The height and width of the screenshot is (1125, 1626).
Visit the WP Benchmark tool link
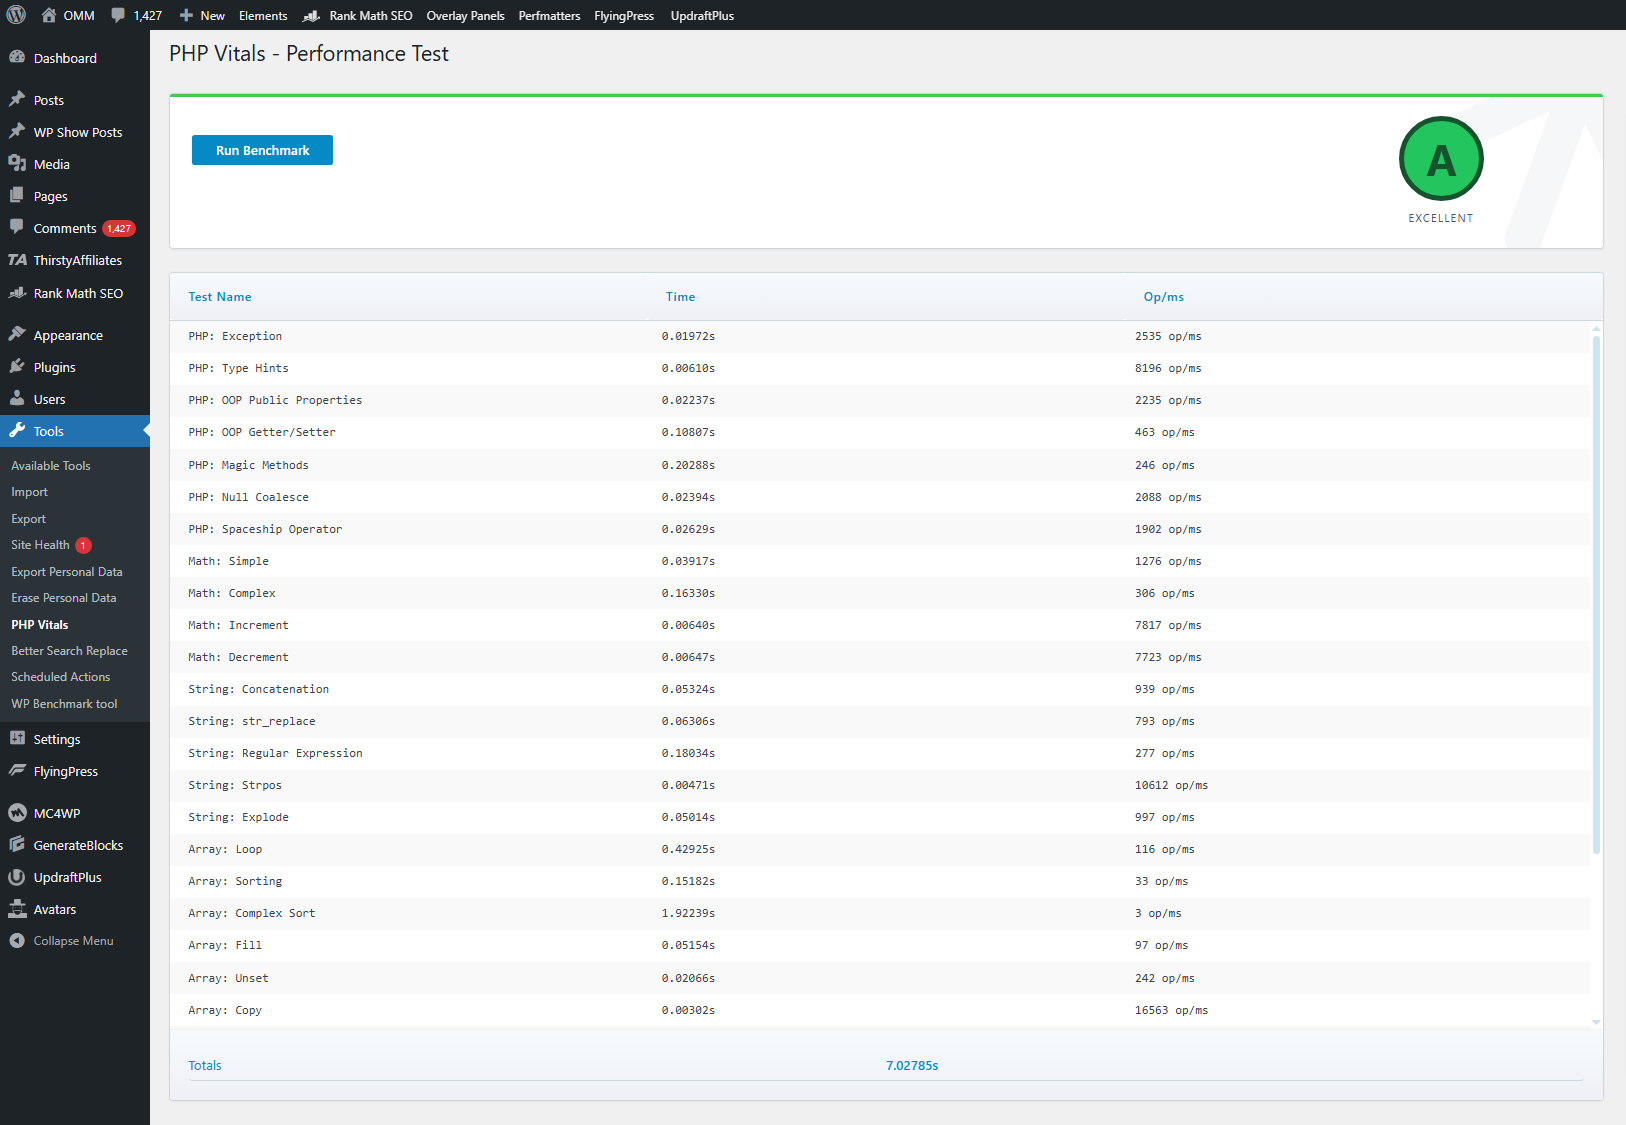(63, 703)
